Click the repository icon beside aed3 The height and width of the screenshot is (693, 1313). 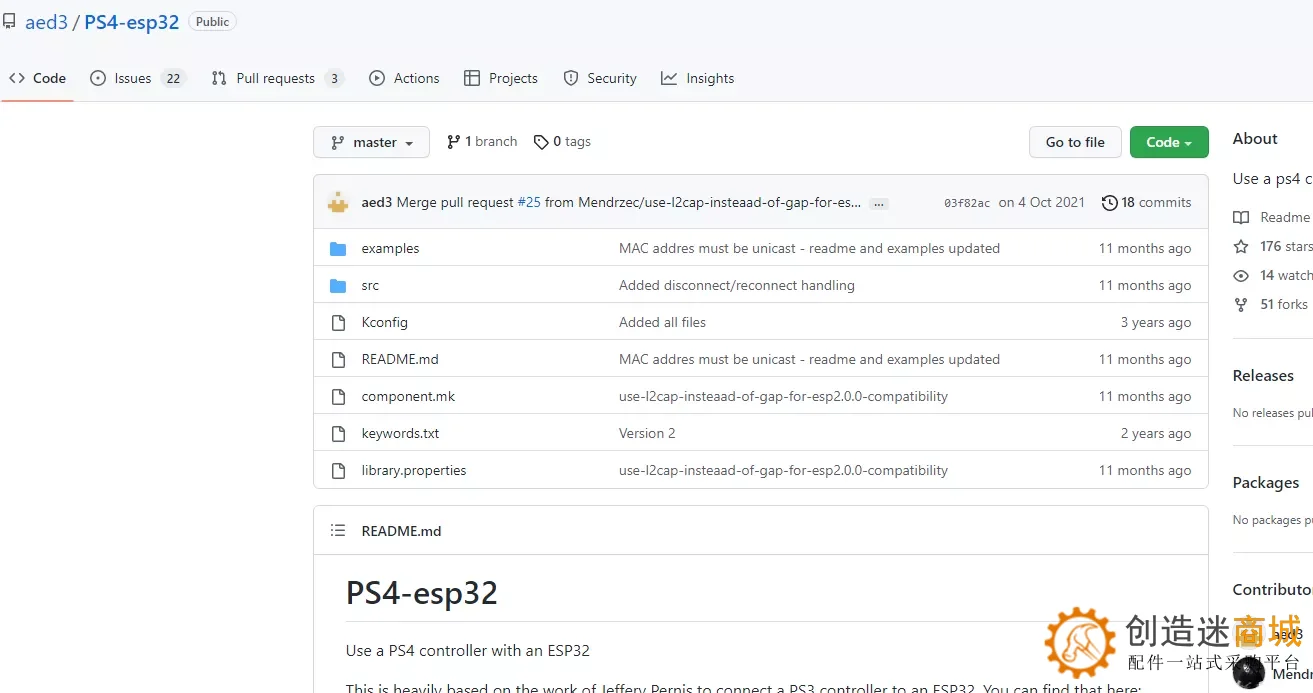coord(9,21)
